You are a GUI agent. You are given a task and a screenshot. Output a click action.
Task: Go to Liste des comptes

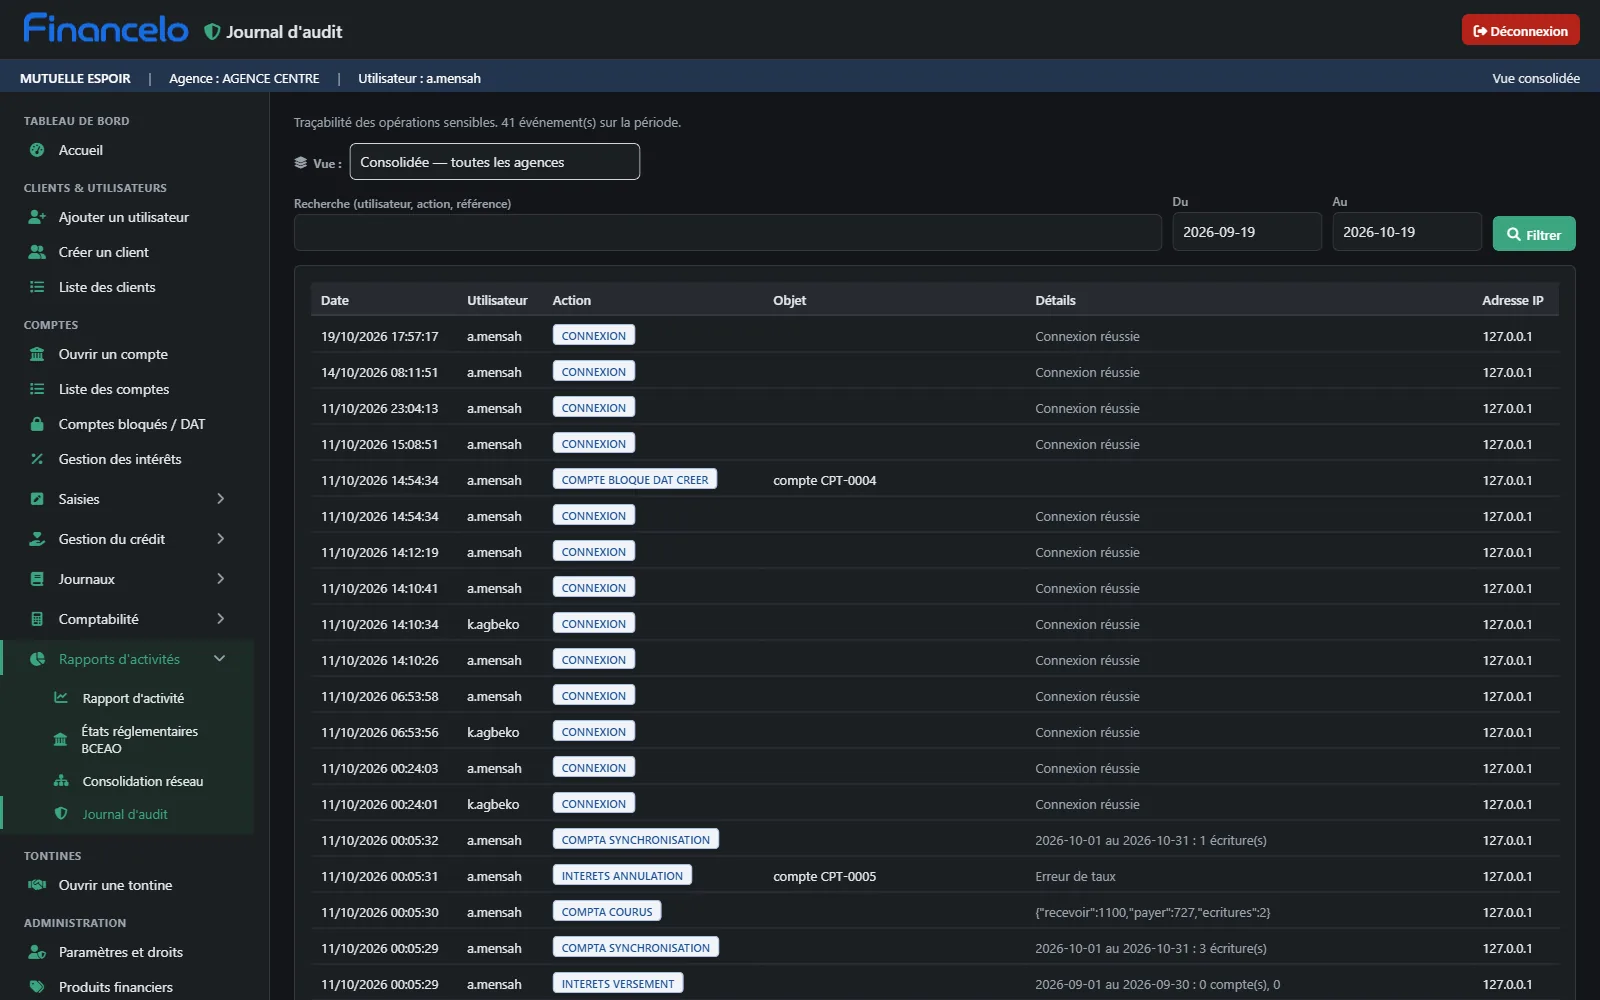tap(114, 389)
